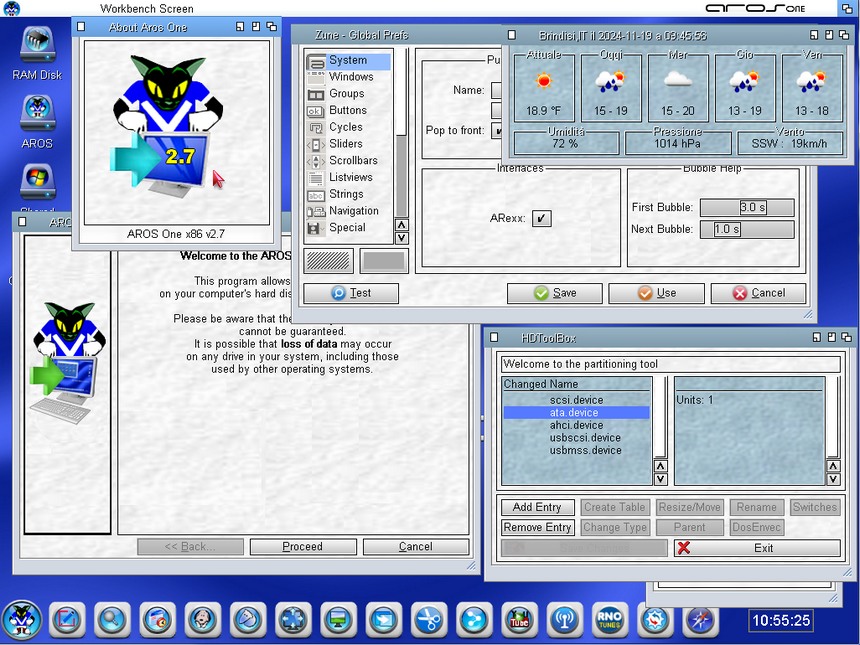Select the Listviews category in Zune list

point(348,177)
